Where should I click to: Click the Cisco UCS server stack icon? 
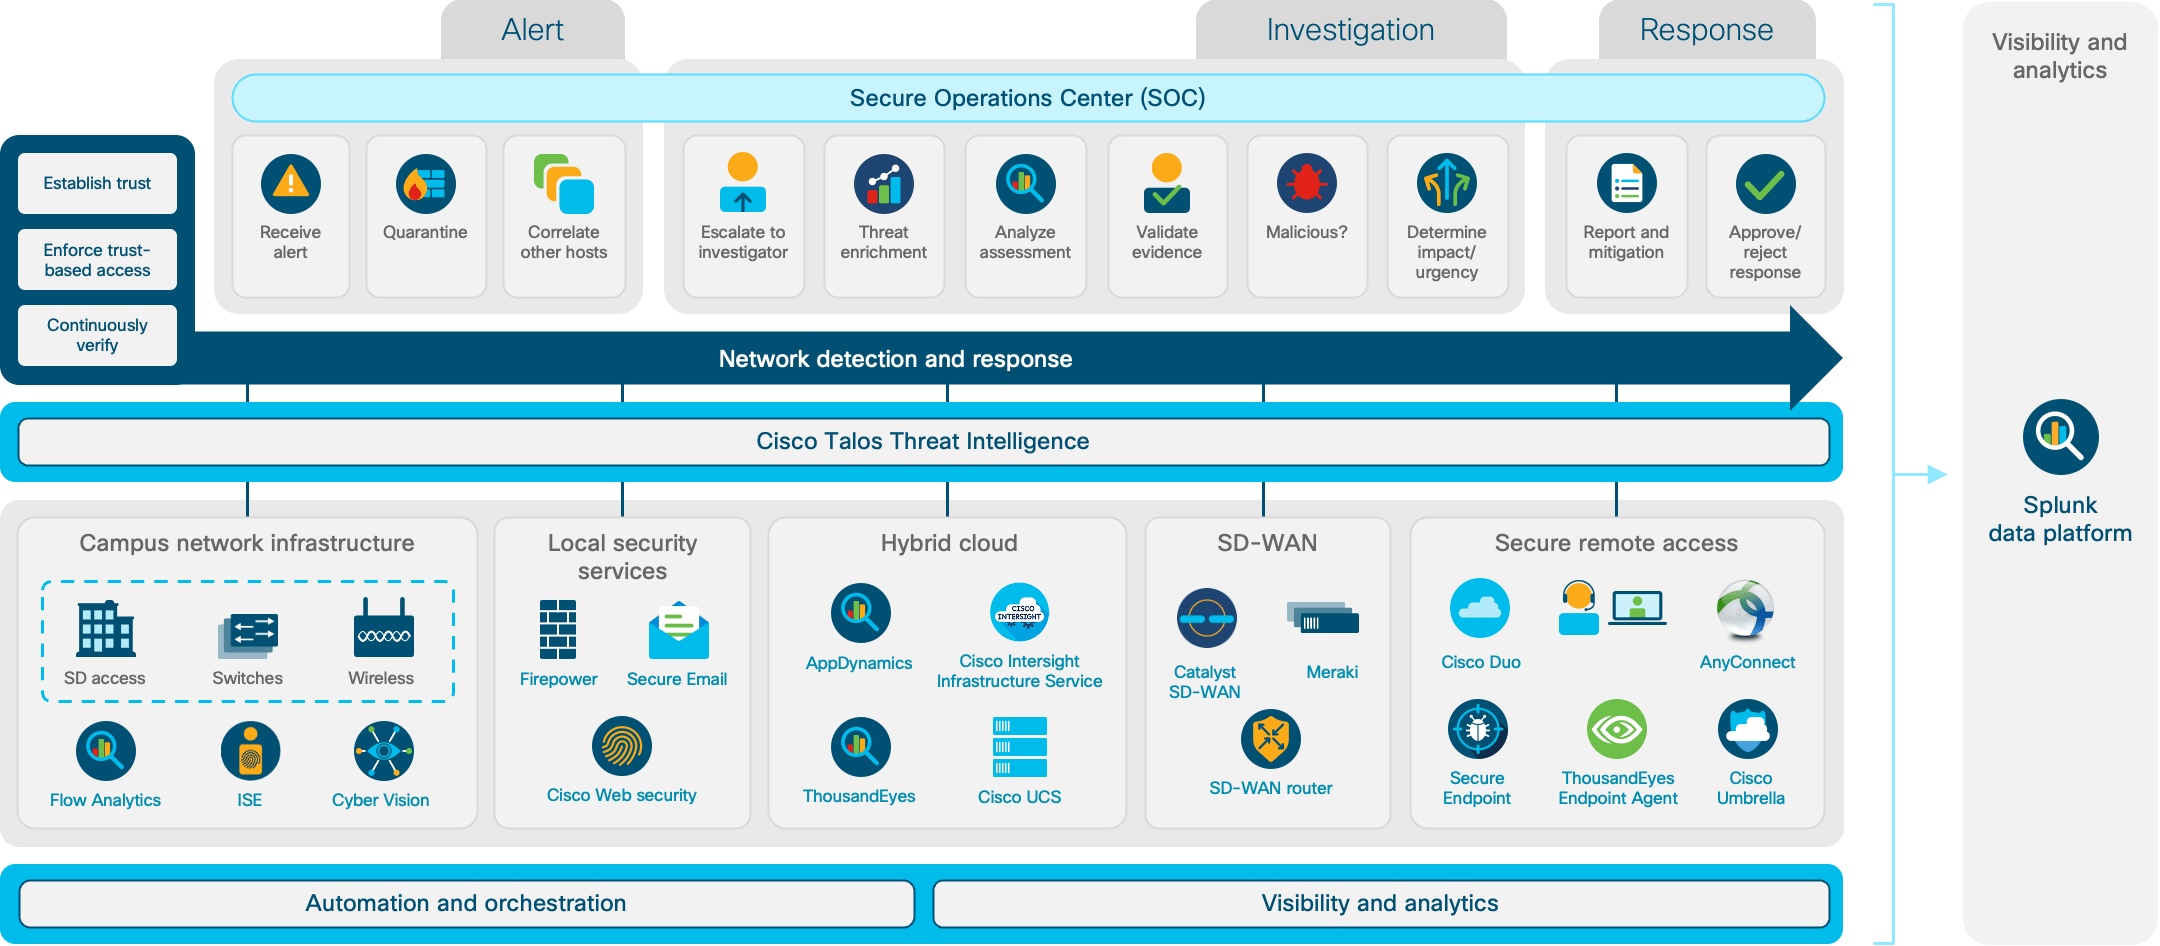tap(1020, 747)
